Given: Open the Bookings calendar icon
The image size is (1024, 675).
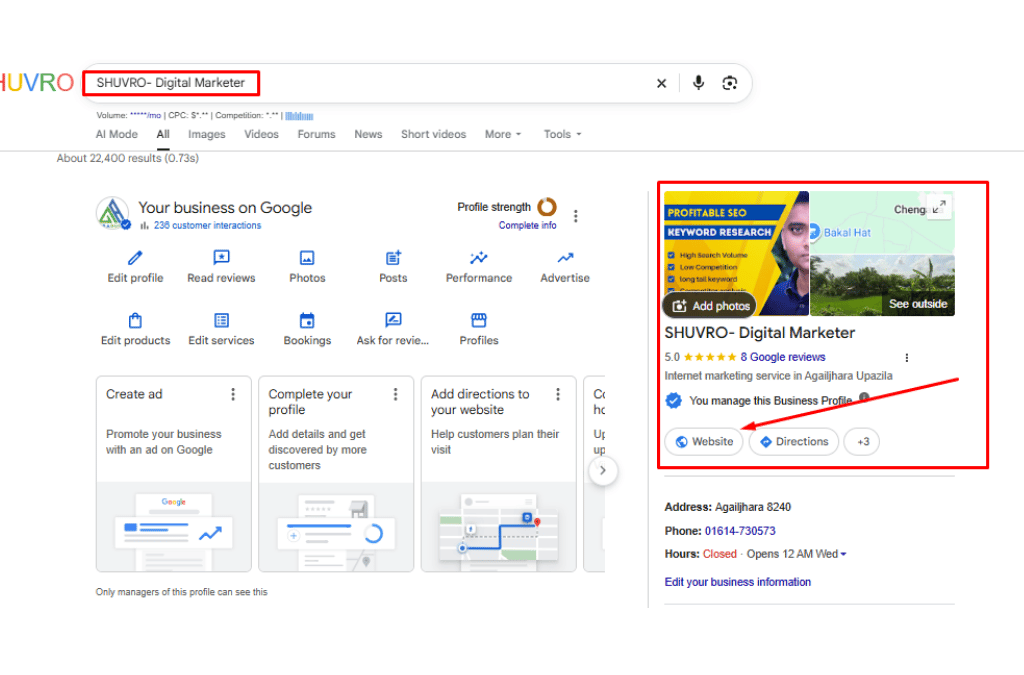Looking at the screenshot, I should pos(307,320).
